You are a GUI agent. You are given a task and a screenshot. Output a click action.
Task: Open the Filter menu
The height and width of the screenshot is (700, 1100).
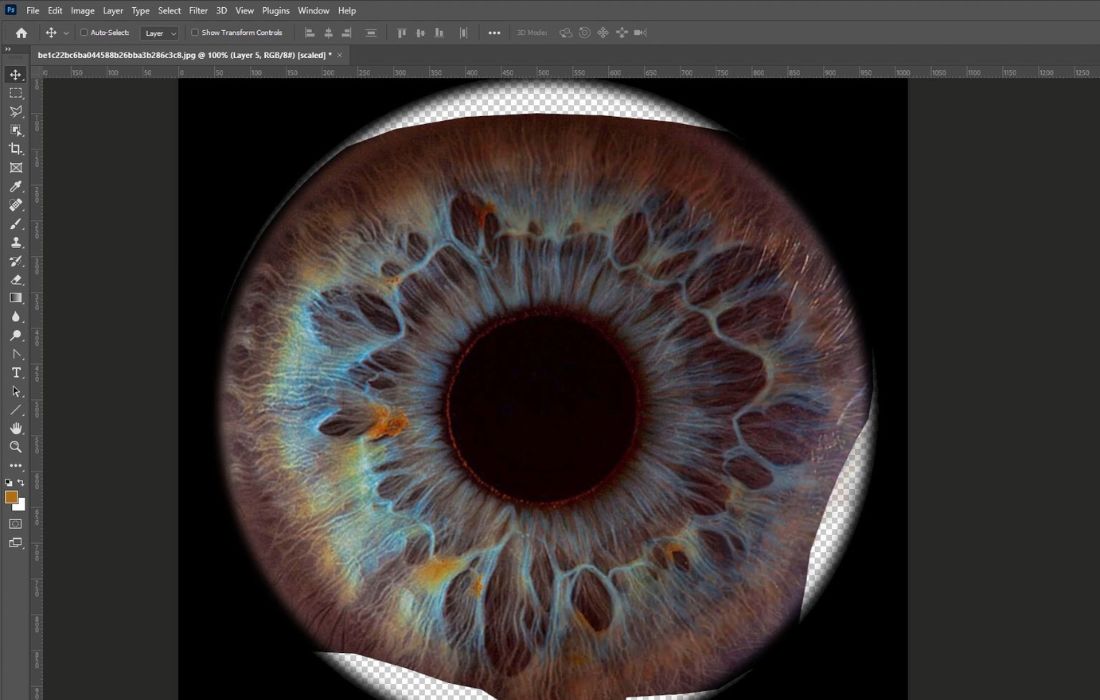pyautogui.click(x=198, y=10)
